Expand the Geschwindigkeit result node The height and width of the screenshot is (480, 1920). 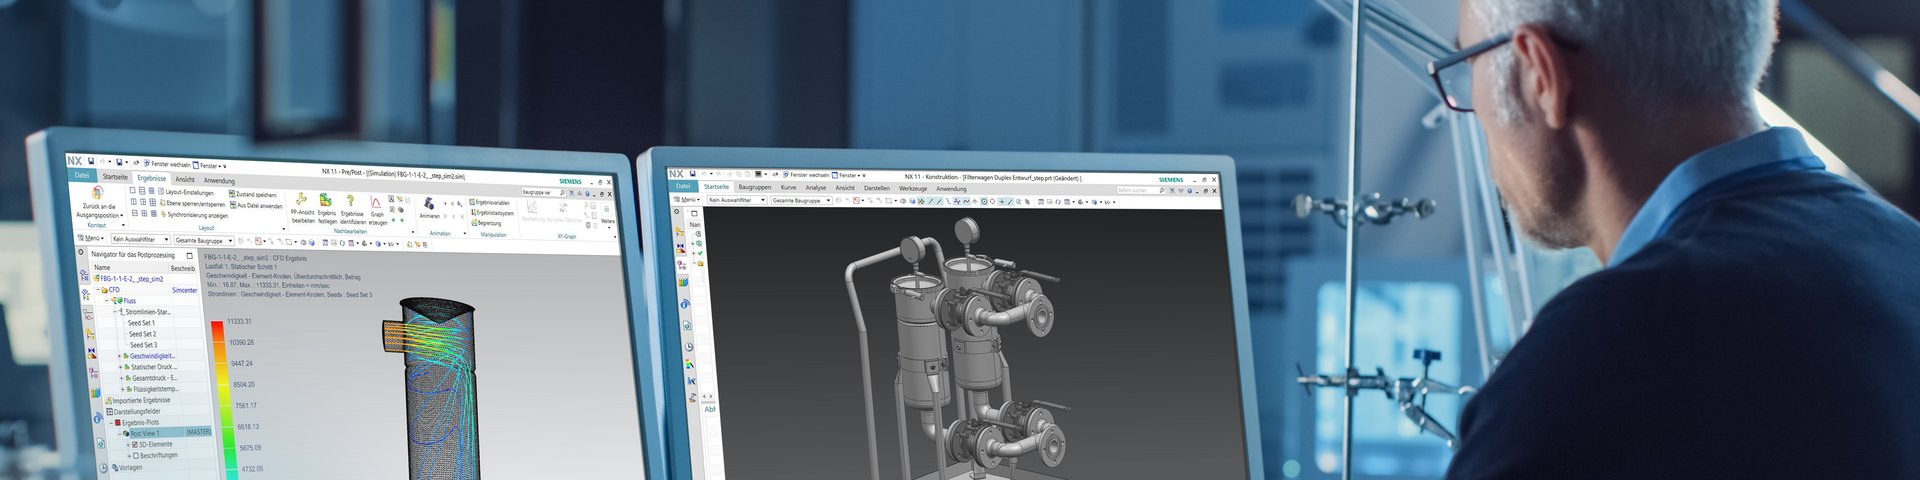[120, 356]
